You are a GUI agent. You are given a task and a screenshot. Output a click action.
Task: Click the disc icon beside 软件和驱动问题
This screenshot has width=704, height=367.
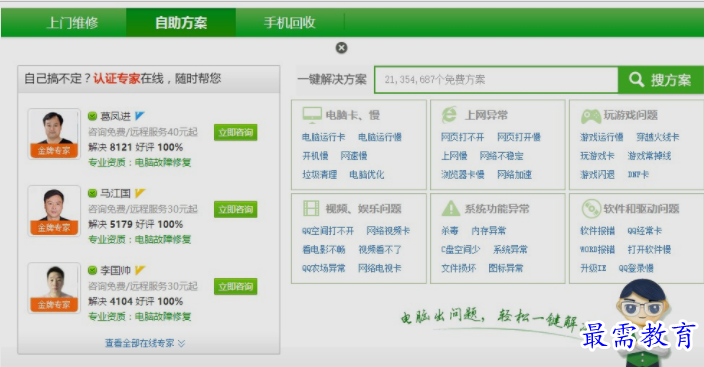click(590, 209)
